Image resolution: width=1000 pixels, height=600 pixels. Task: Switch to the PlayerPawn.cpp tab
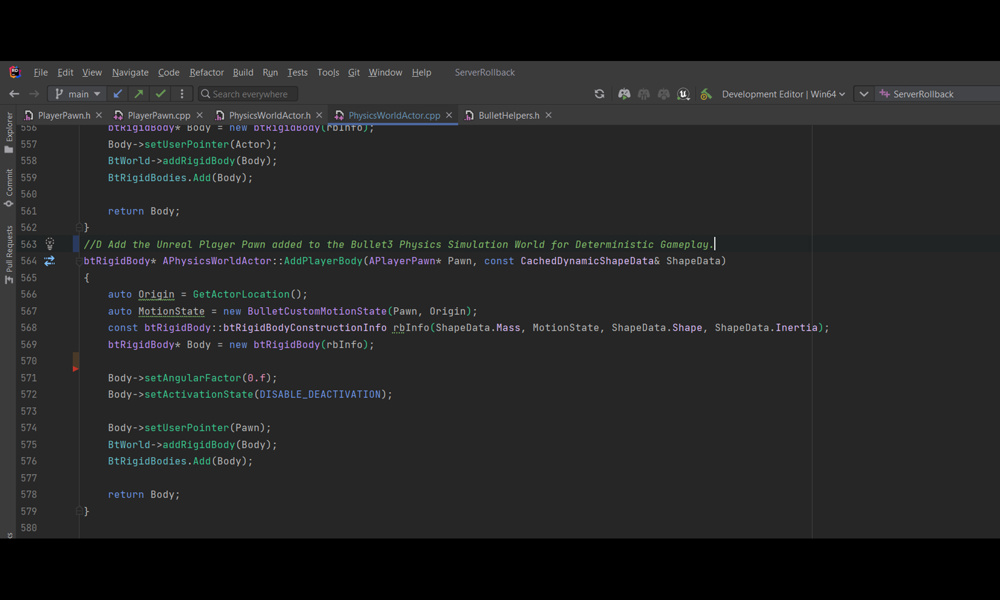point(158,116)
